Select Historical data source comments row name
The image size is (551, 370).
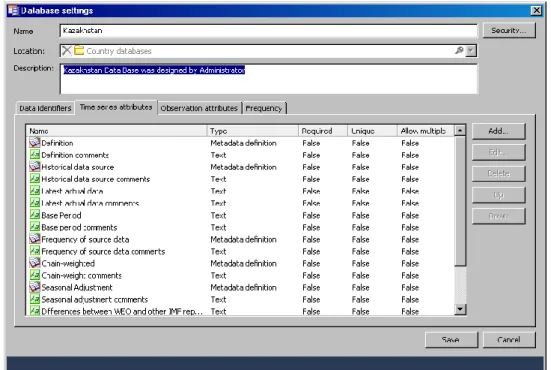click(96, 179)
